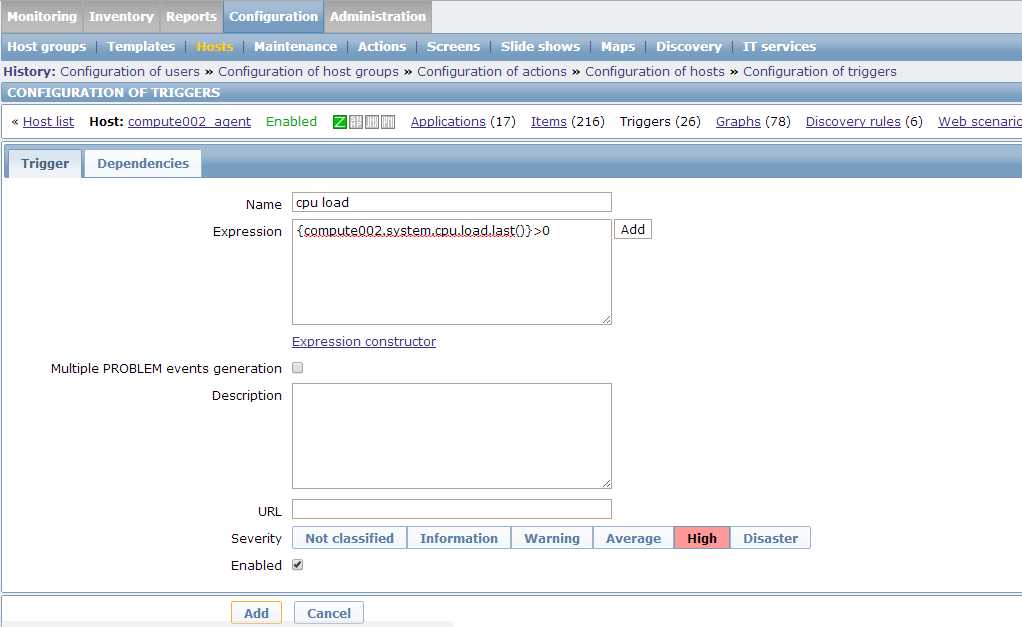Open Applications link
Screen dimensions: 1022x627
448,122
